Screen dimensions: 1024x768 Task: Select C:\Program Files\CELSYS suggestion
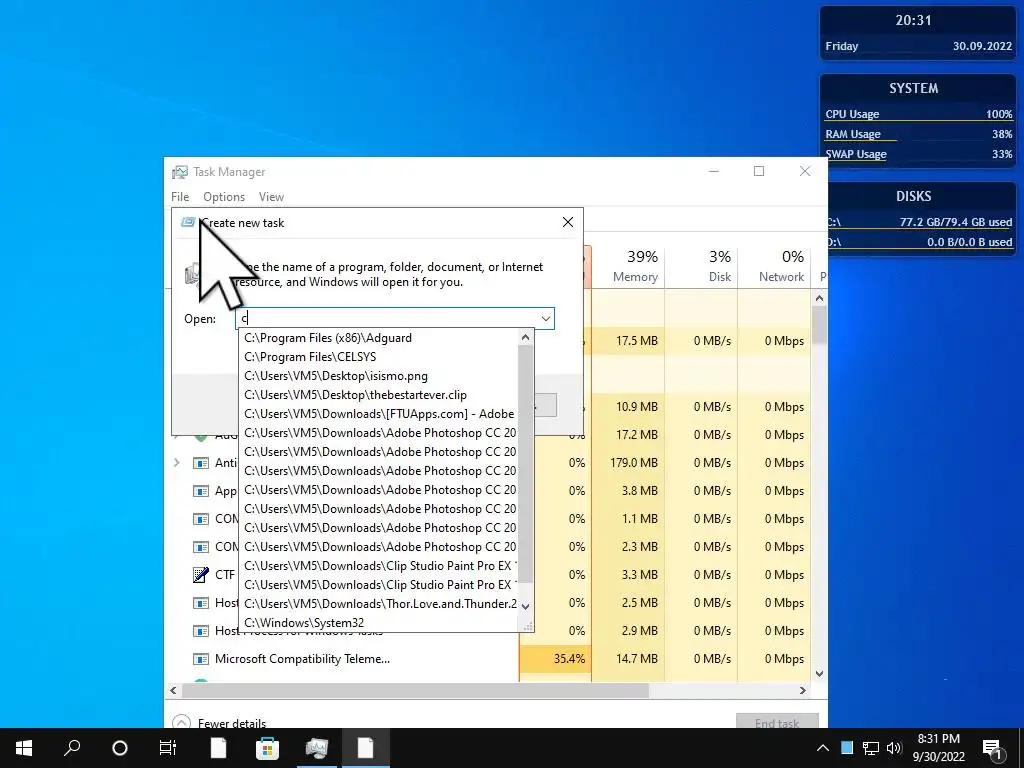(x=379, y=357)
